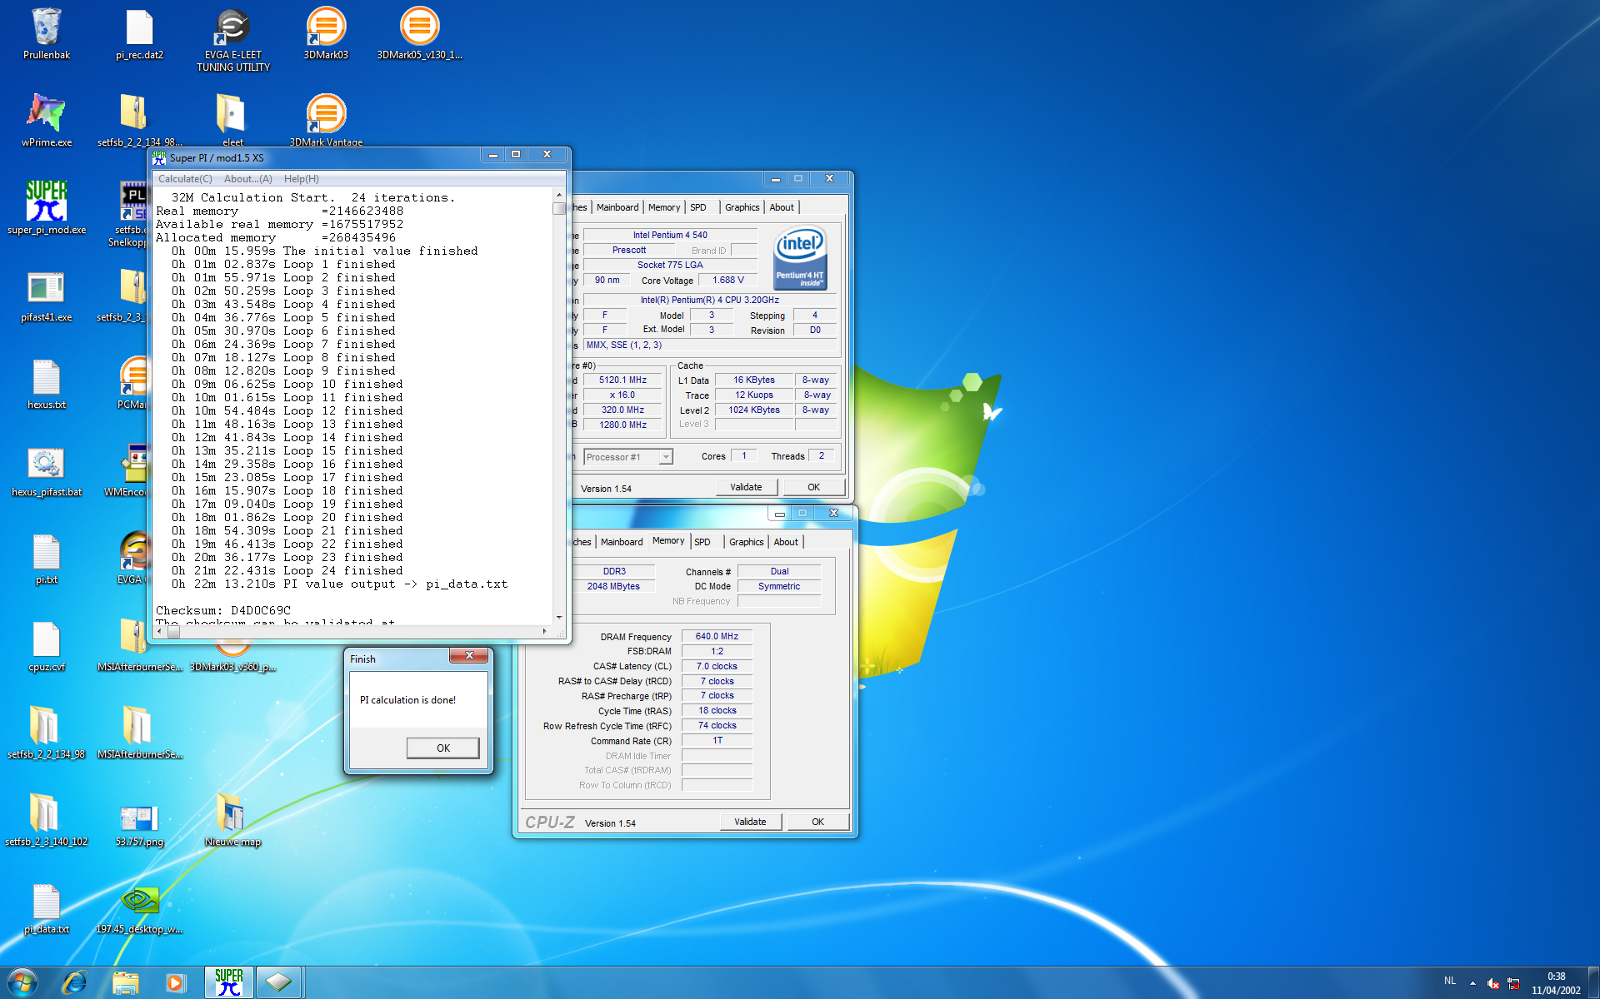Screen dimensions: 1600x999
Task: Open the About...(A) menu in Super PI
Action: 248,179
